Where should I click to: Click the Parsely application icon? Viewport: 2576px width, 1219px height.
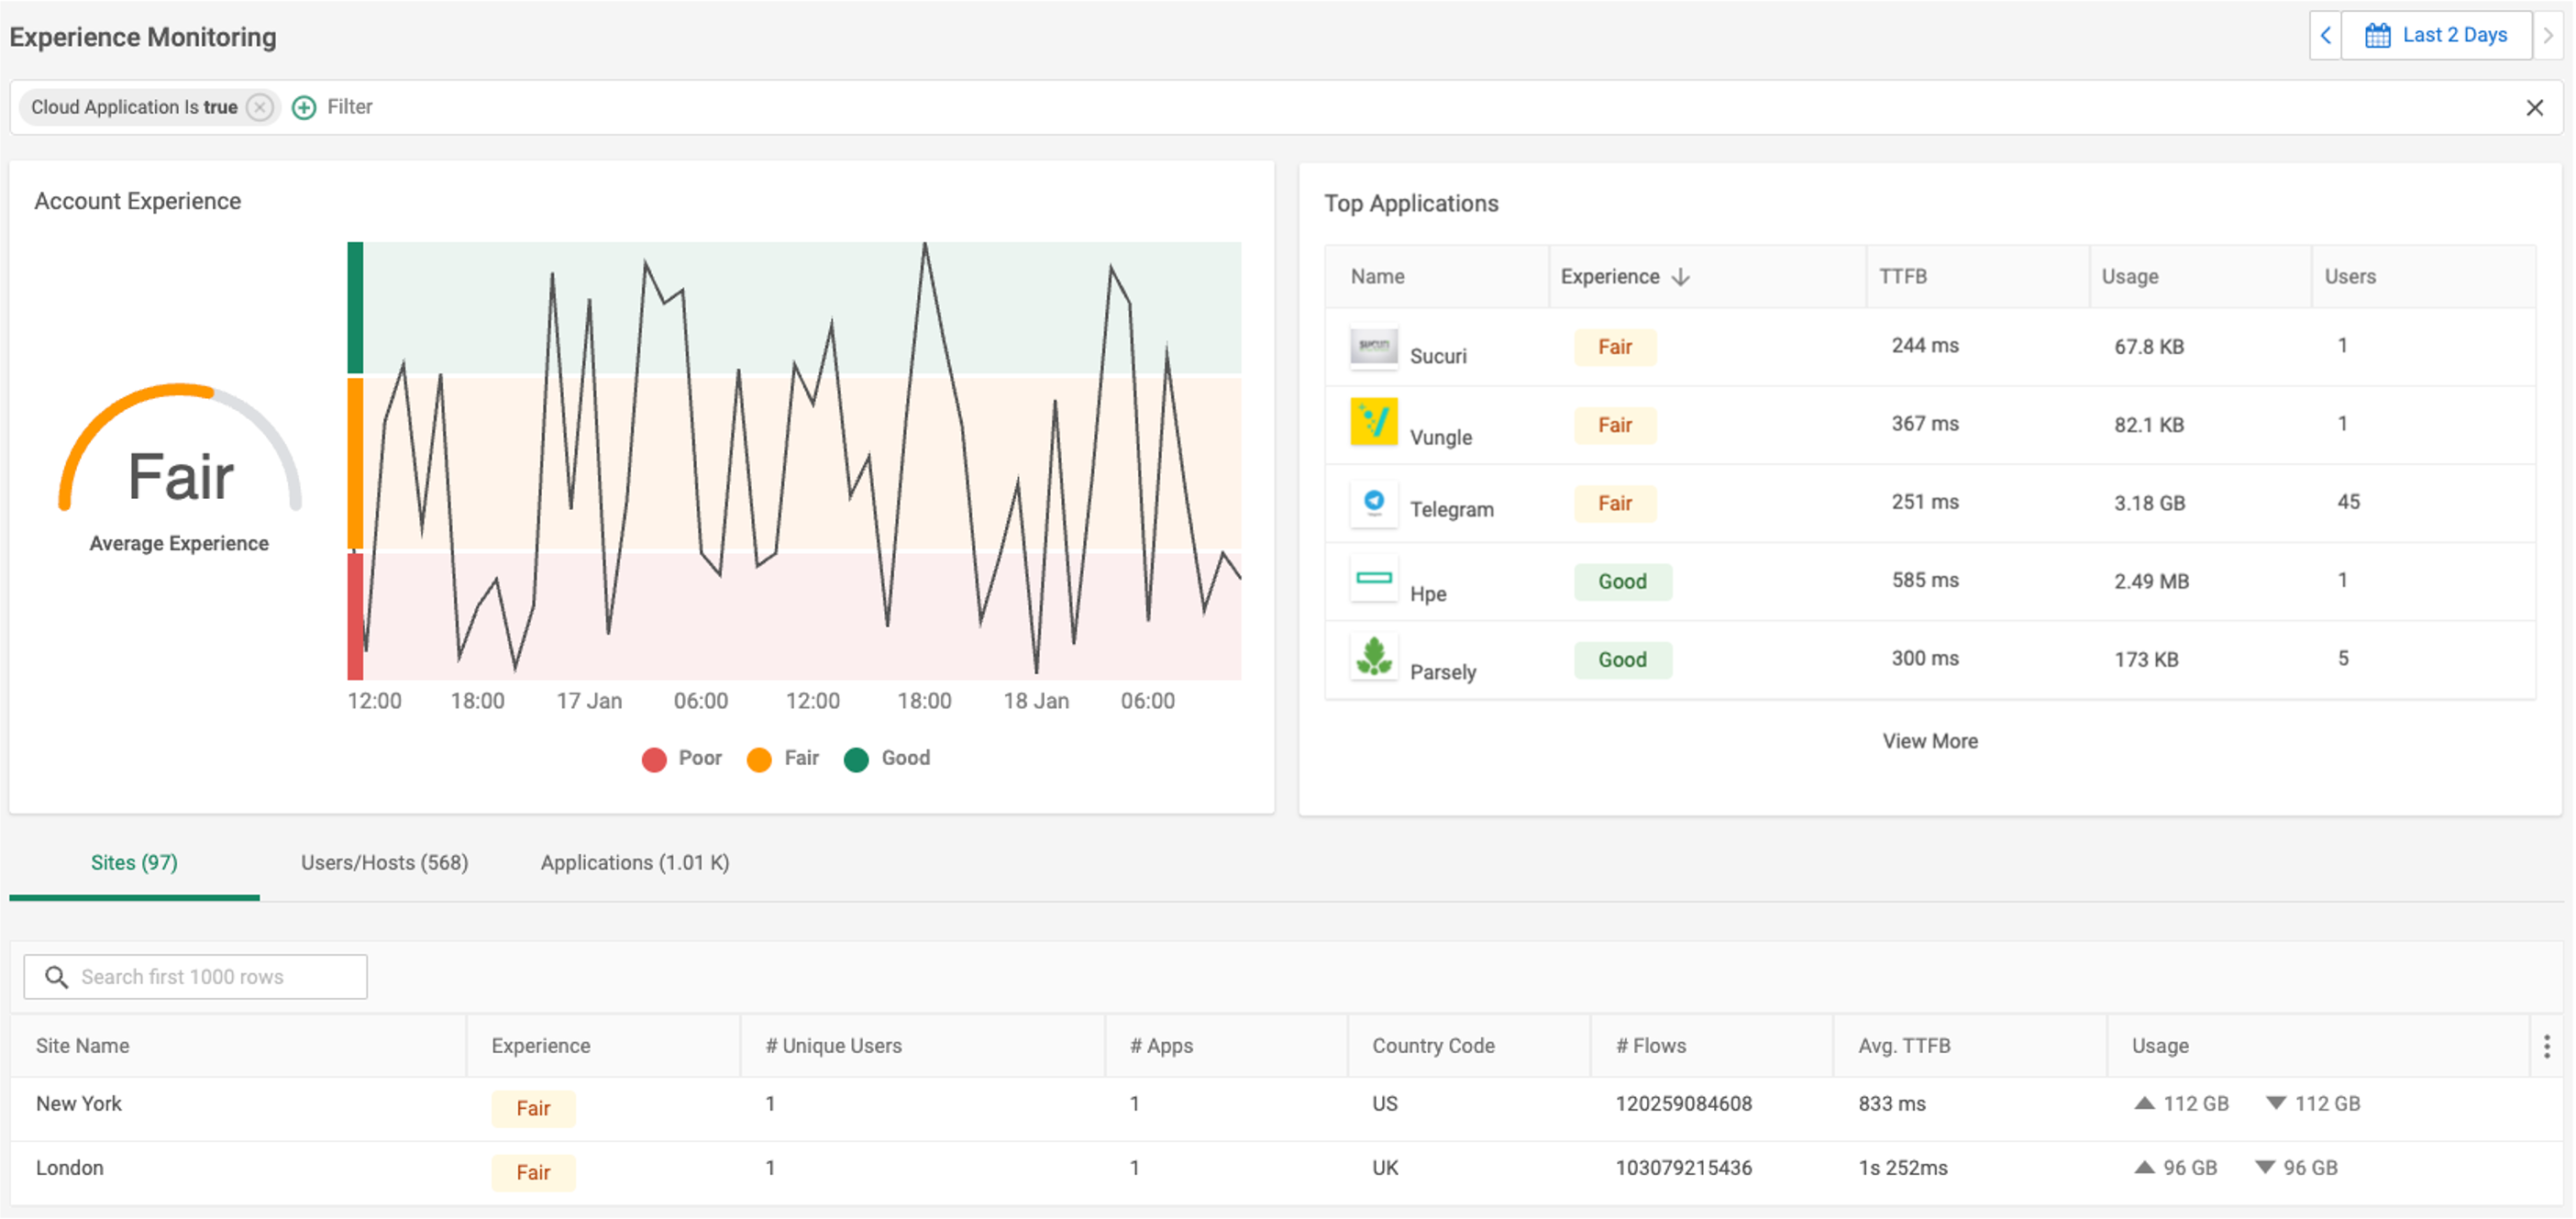(x=1374, y=658)
